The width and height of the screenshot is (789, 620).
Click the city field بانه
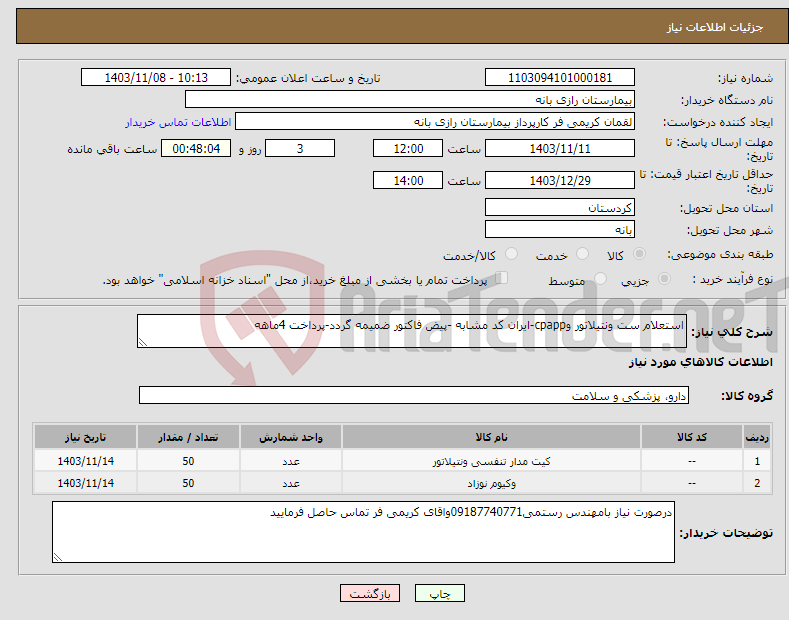(x=560, y=229)
